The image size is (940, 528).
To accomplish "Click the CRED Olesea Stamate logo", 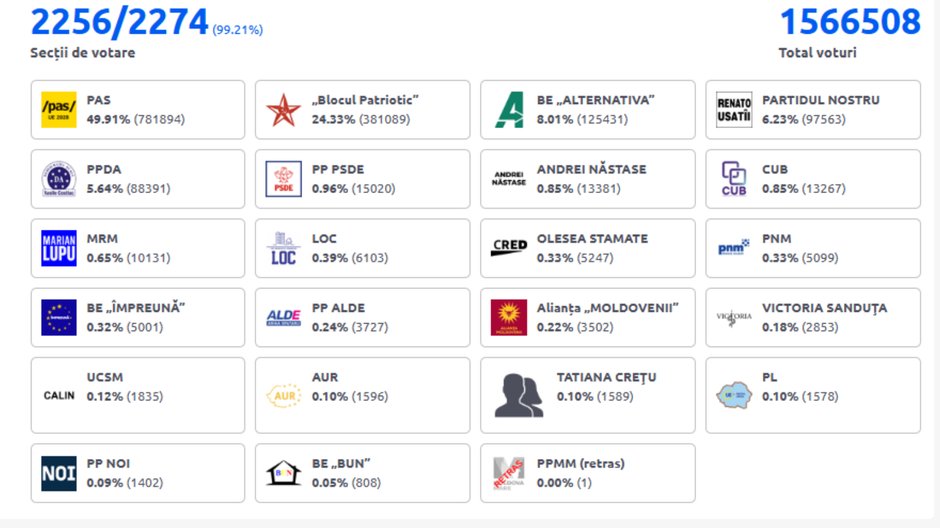I will [x=509, y=248].
